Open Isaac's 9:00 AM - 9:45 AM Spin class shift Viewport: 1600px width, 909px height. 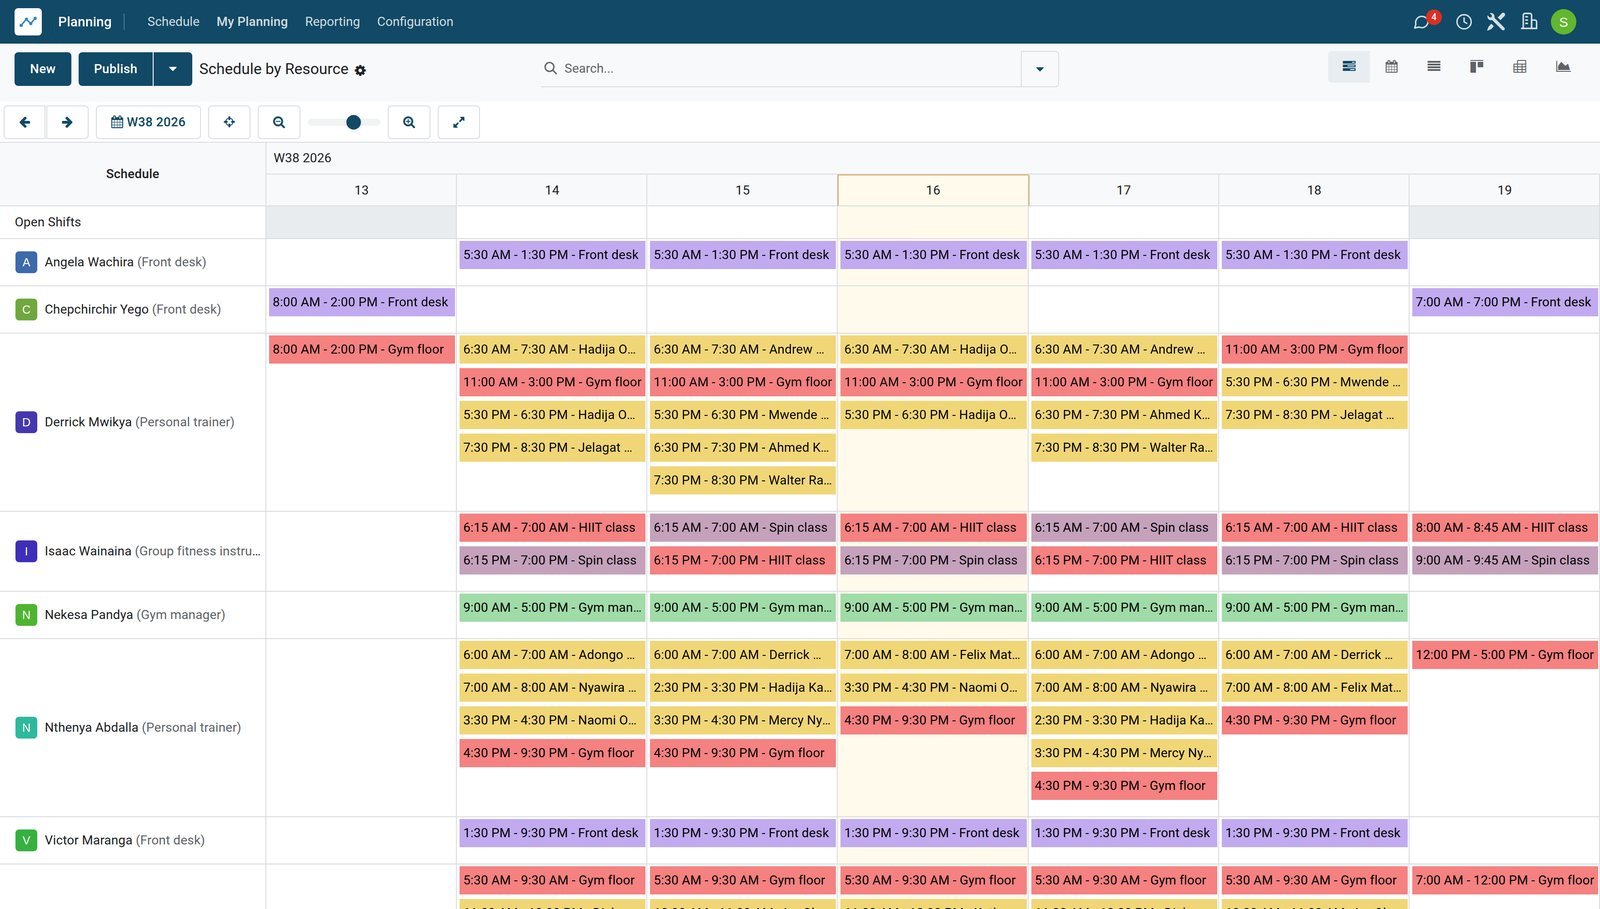pyautogui.click(x=1504, y=561)
